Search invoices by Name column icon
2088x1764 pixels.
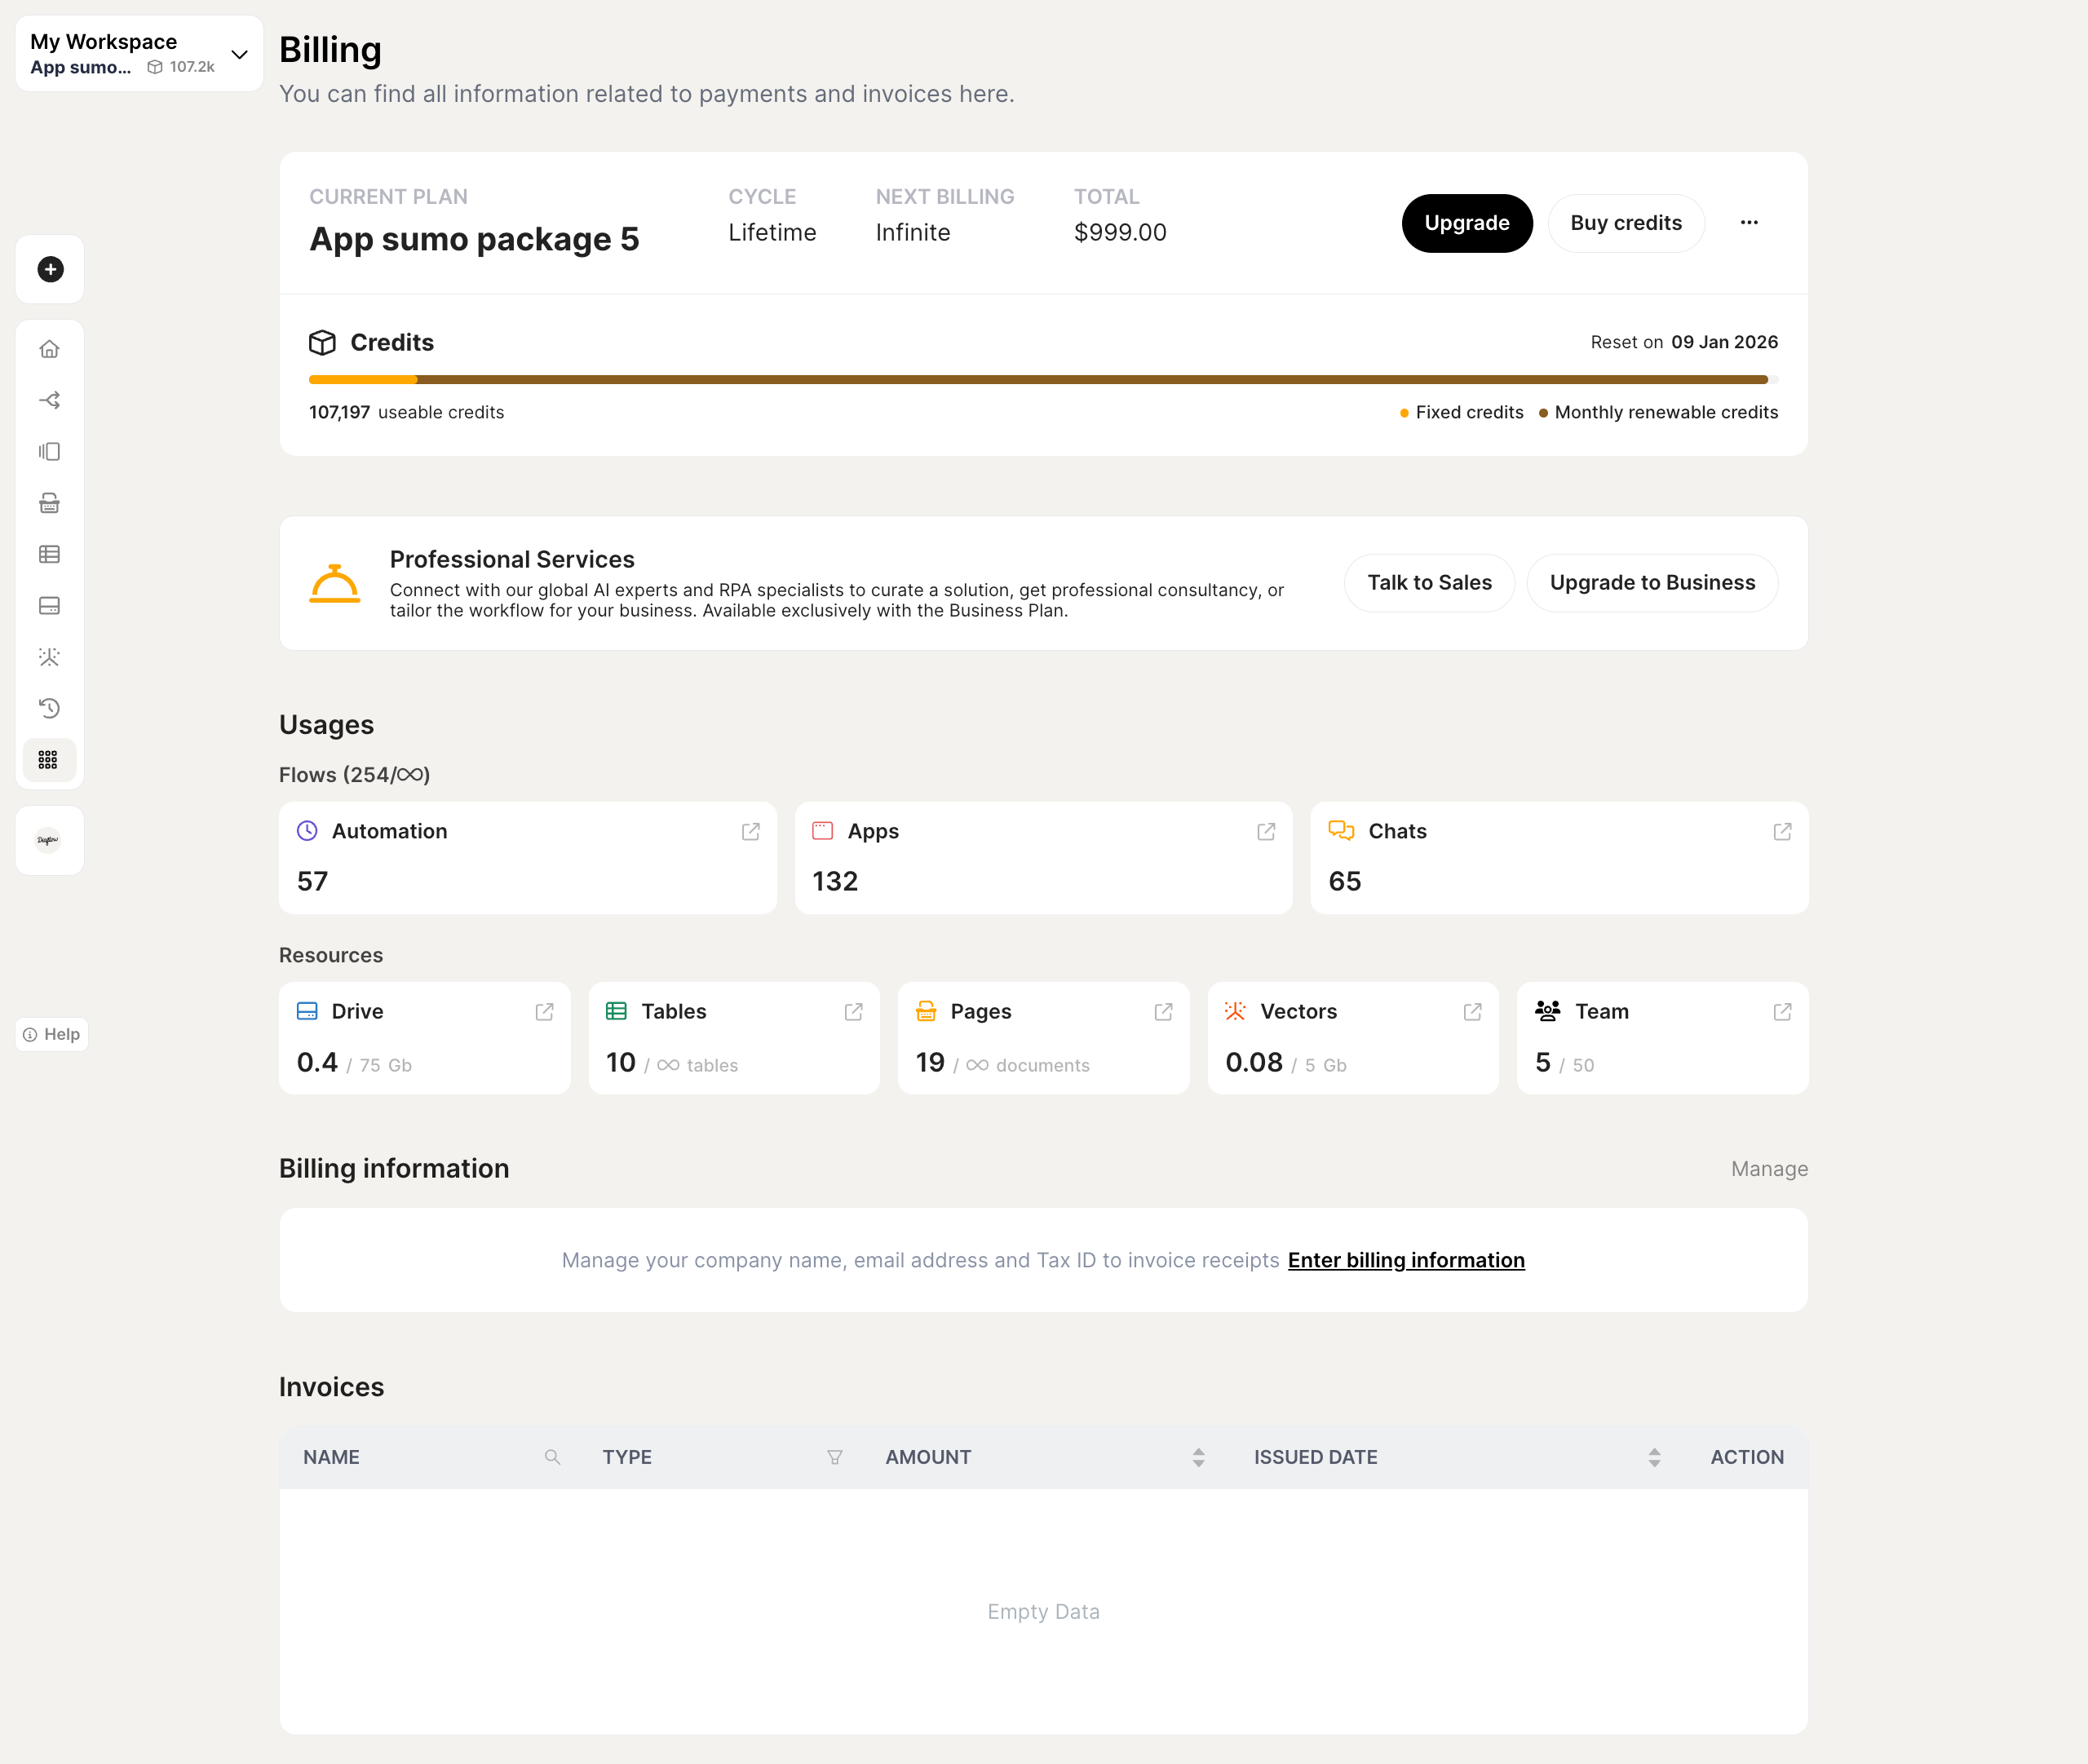(x=552, y=1458)
